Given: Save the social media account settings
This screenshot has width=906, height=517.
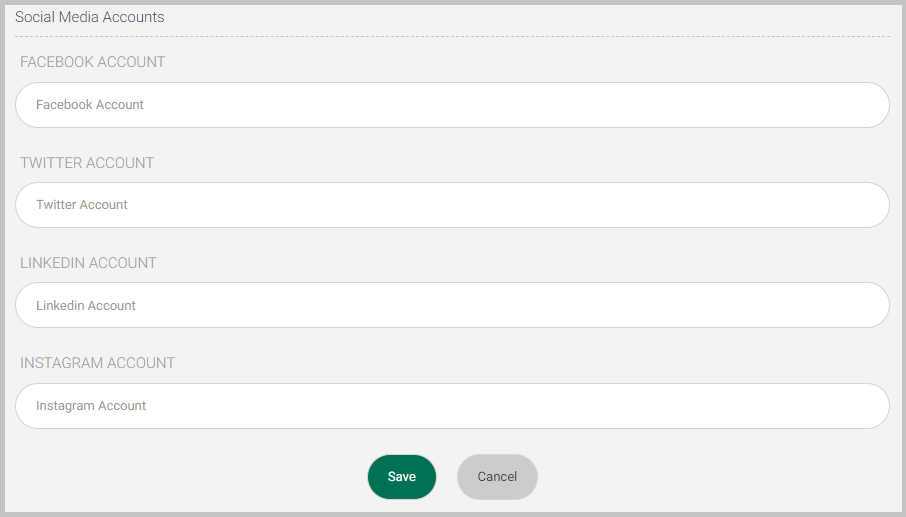Looking at the screenshot, I should tap(402, 477).
